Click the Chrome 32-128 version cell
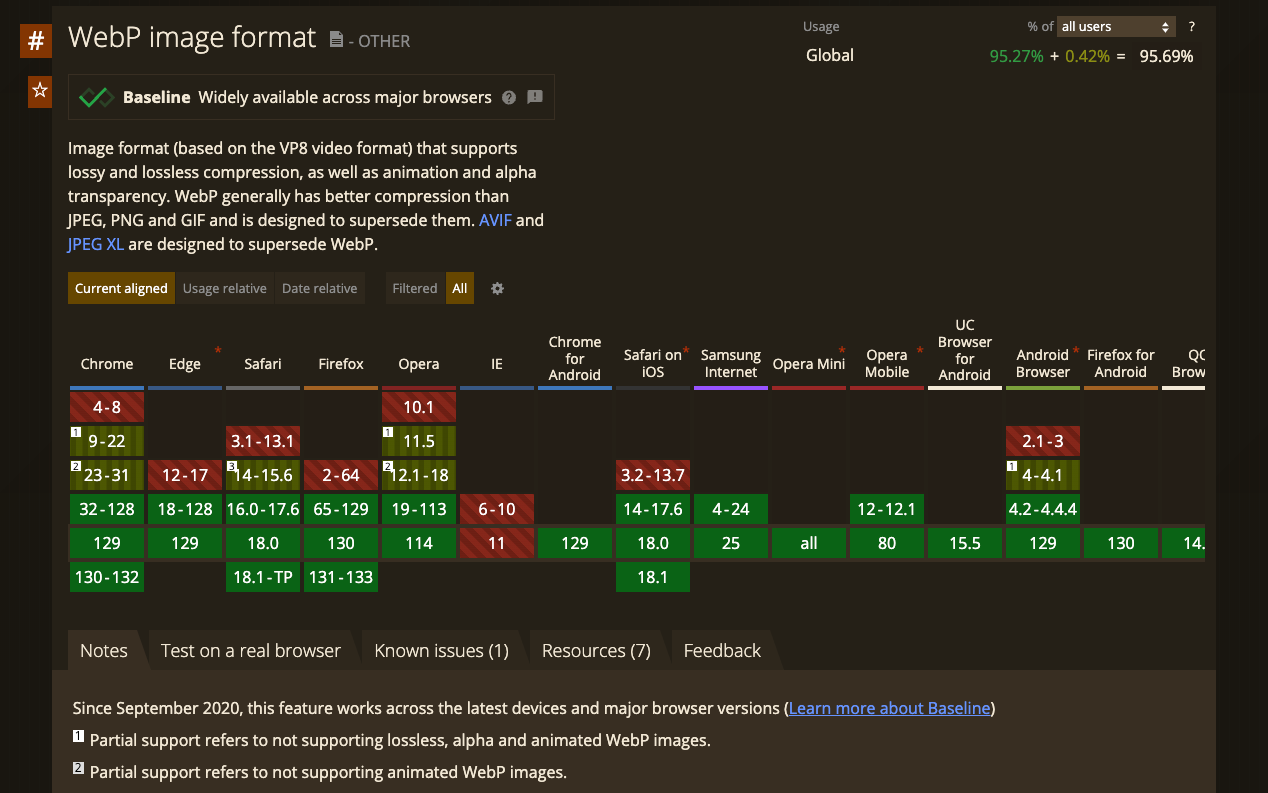1268x793 pixels. (x=107, y=509)
